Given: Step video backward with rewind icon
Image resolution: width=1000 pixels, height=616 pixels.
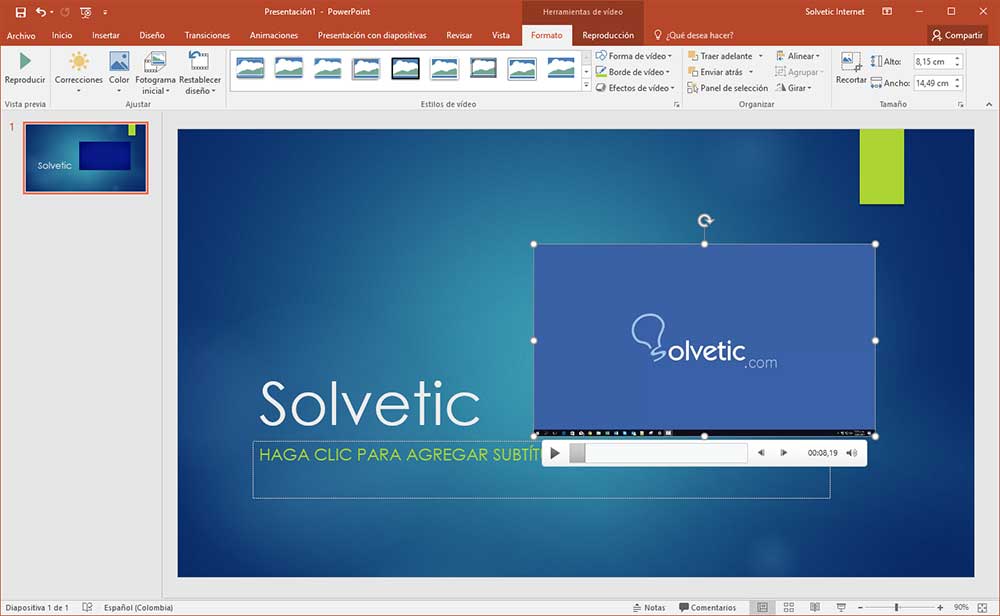Looking at the screenshot, I should click(x=761, y=453).
